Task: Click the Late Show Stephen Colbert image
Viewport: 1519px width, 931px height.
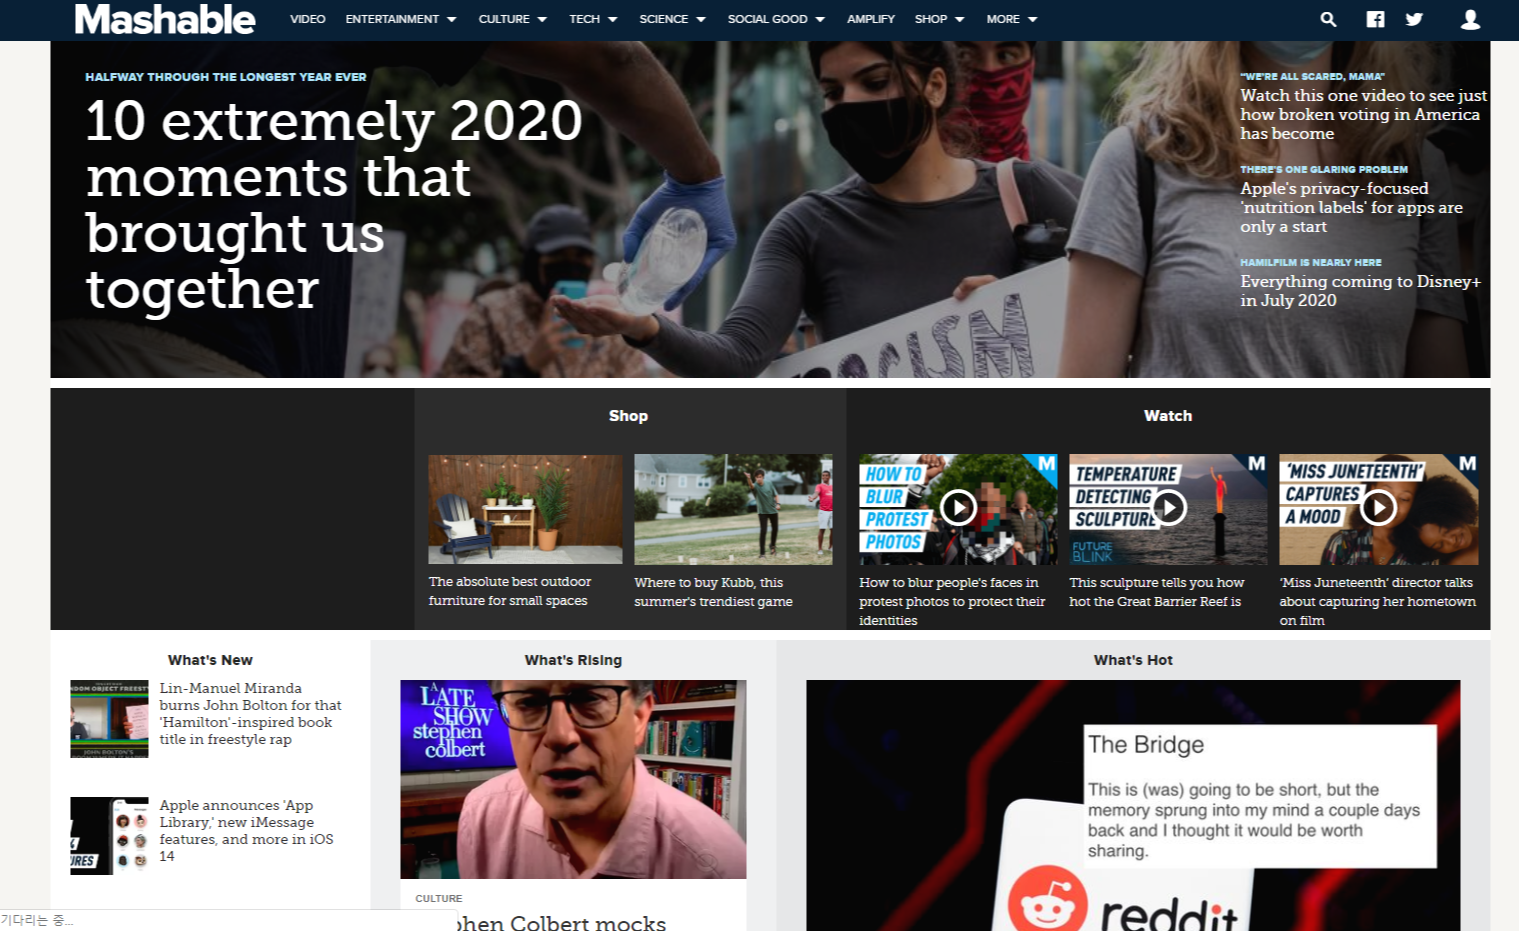Action: 573,779
